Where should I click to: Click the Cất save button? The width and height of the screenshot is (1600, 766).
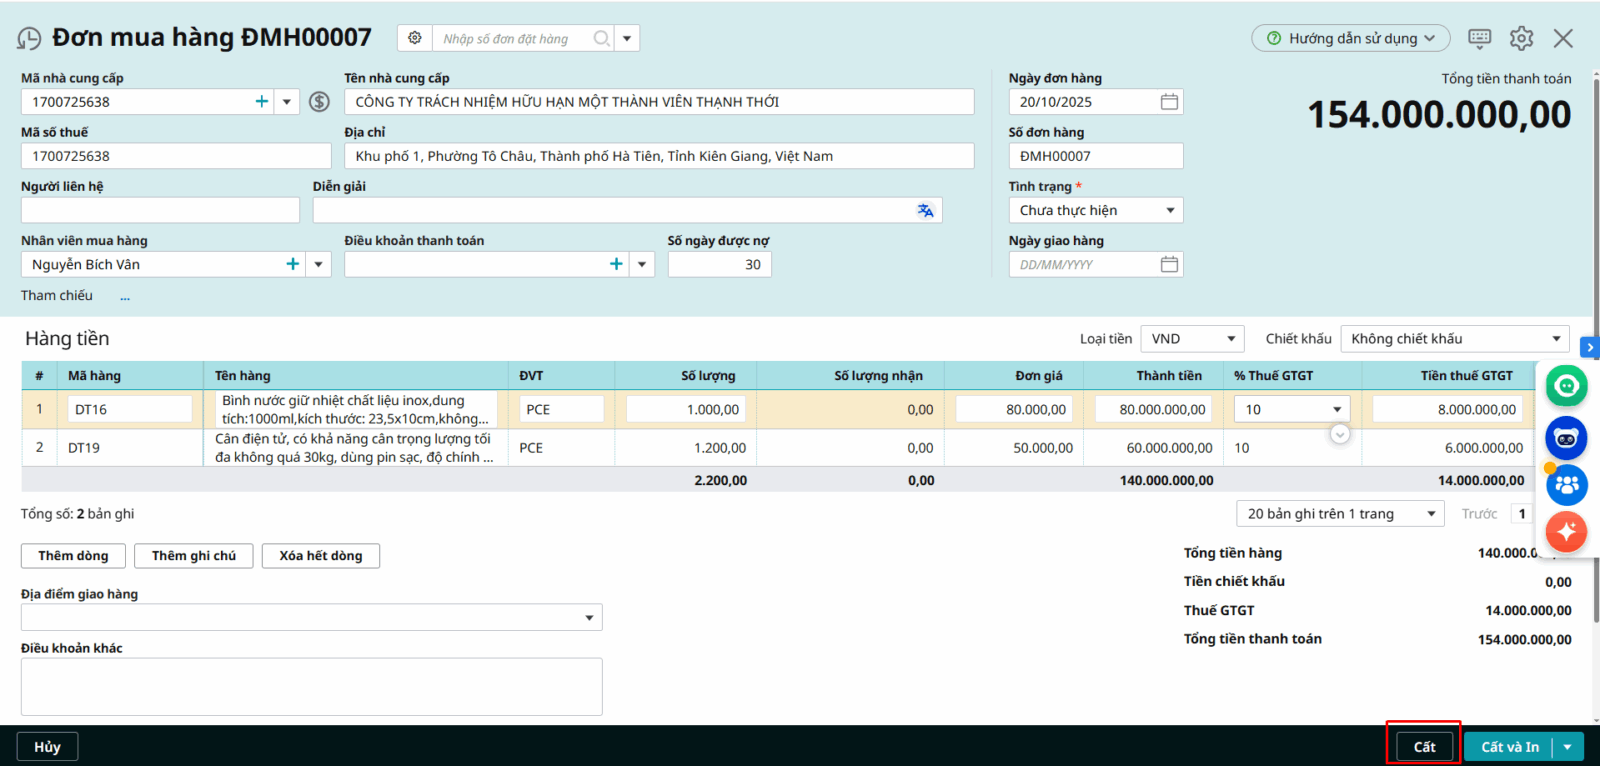click(1424, 747)
